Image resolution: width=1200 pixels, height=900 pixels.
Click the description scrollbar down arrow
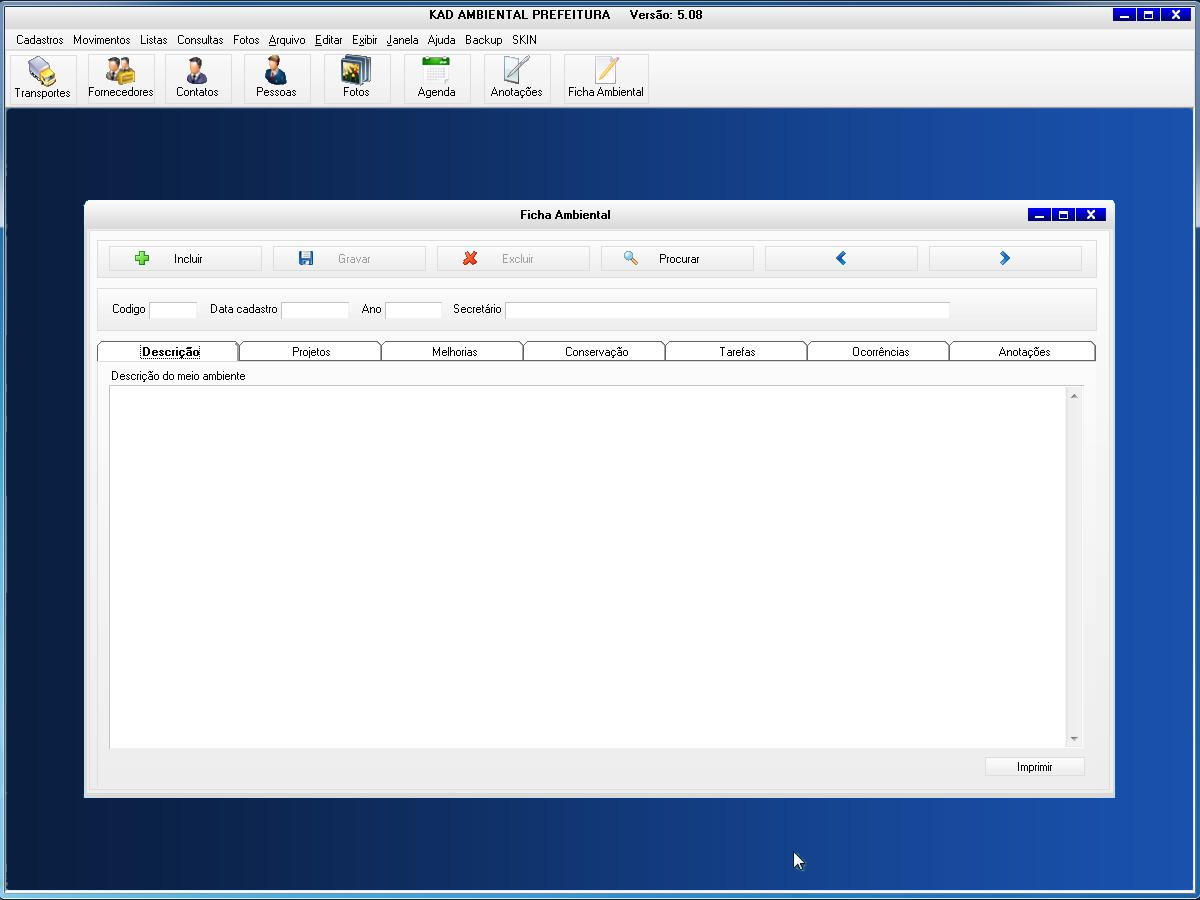[1074, 738]
